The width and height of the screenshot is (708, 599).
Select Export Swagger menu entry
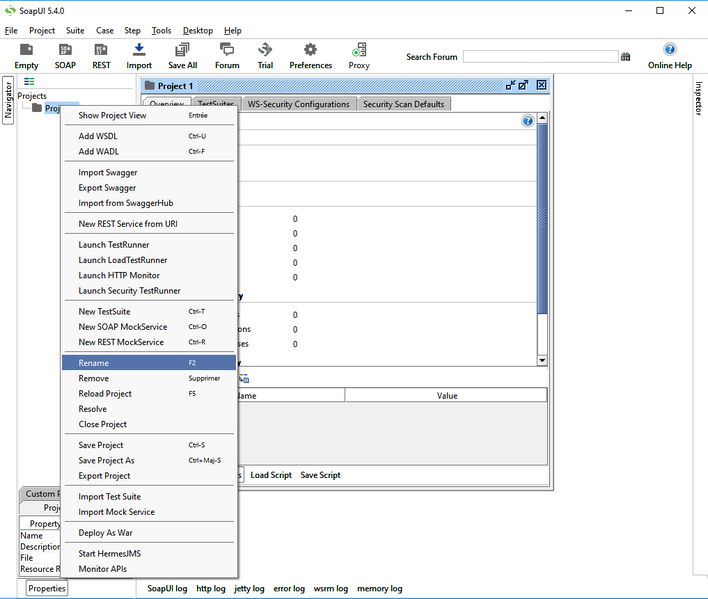tap(149, 188)
